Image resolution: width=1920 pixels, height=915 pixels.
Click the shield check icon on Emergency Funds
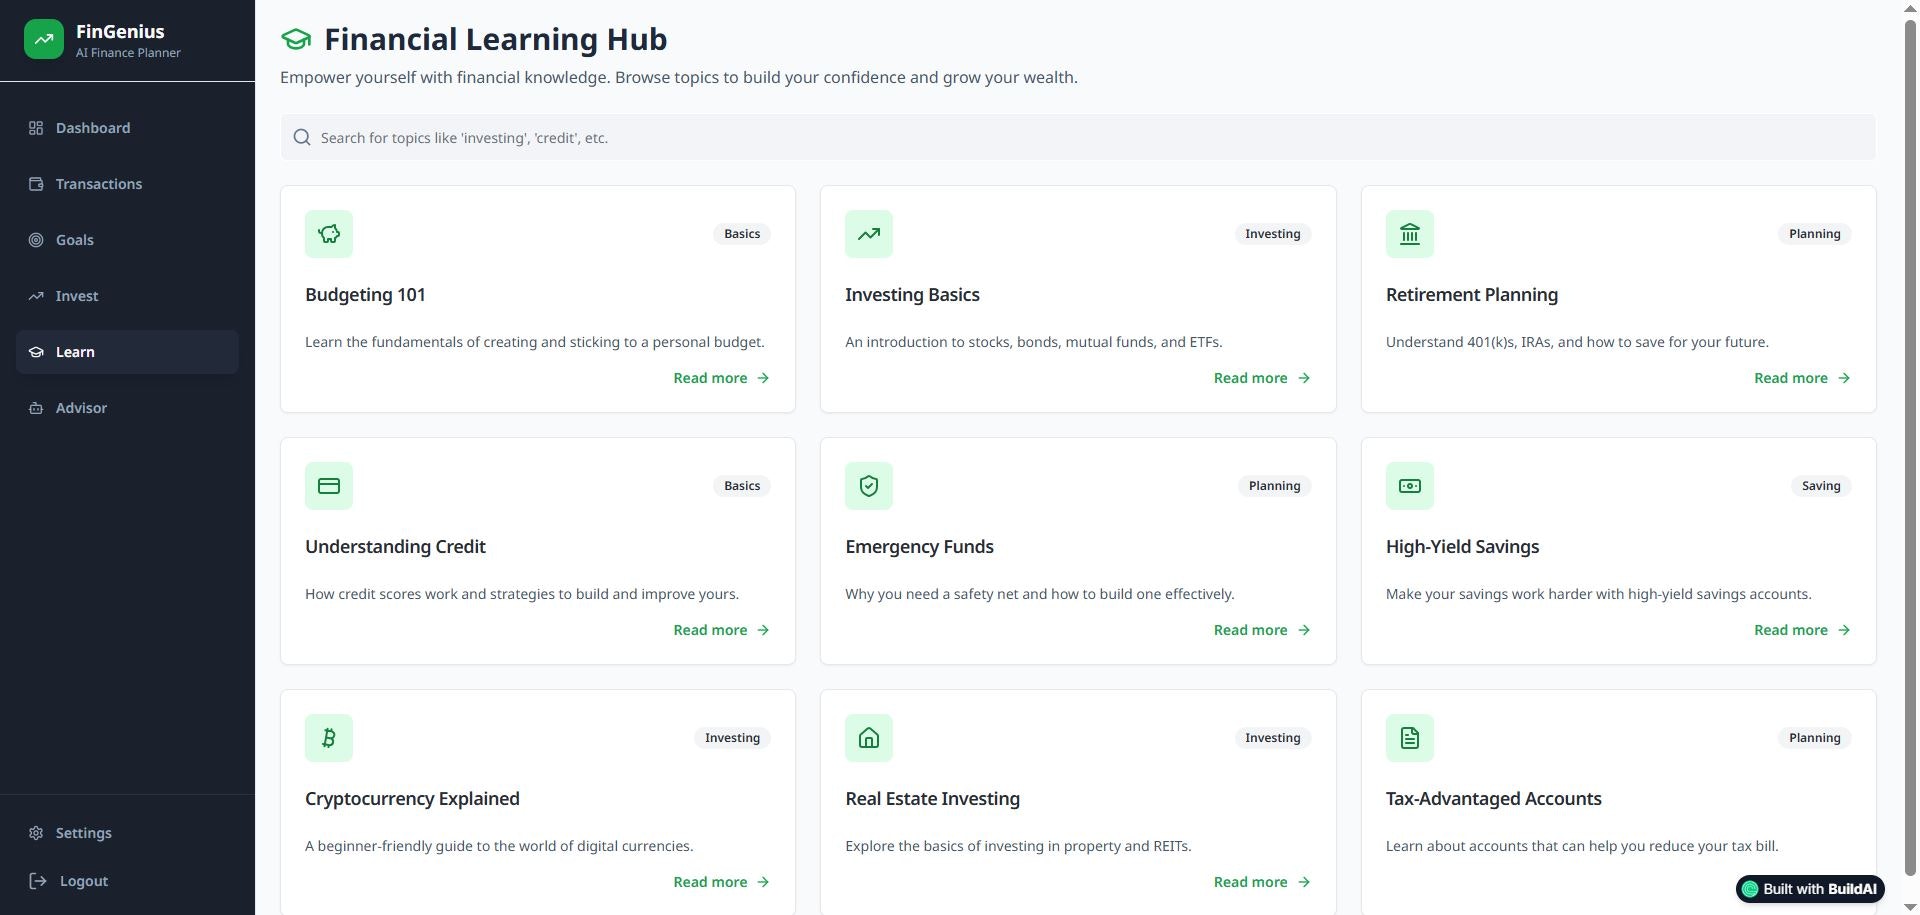(869, 486)
